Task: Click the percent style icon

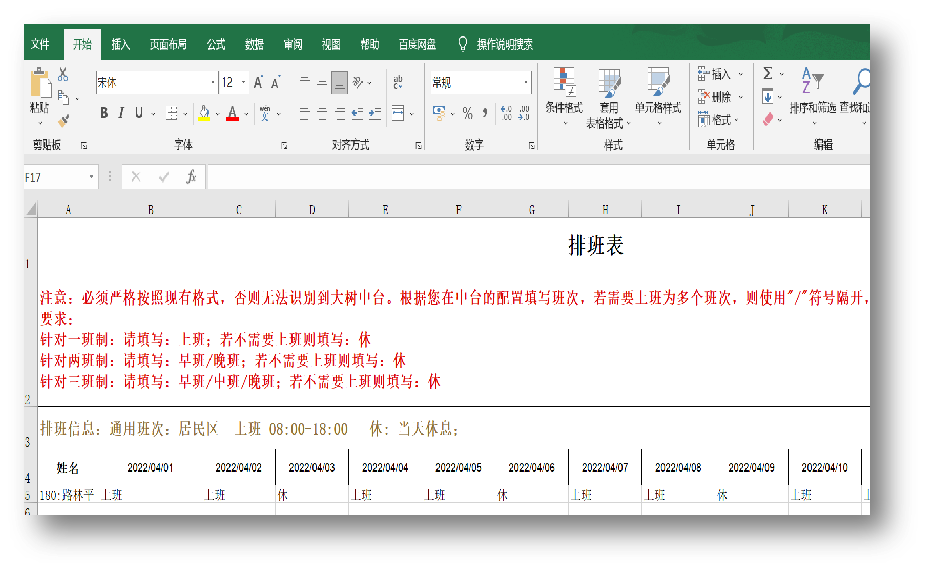Action: pos(467,113)
